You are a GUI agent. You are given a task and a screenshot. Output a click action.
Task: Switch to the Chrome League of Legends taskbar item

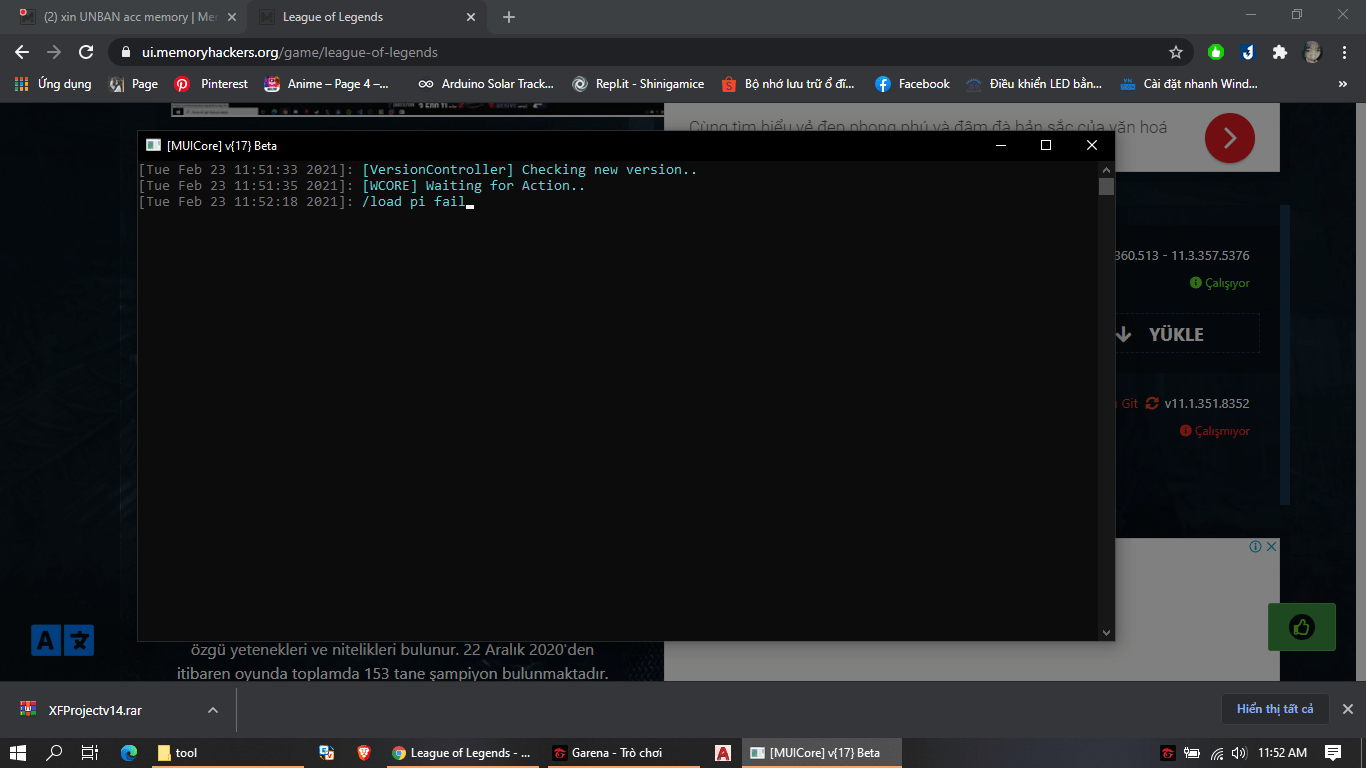pos(462,752)
